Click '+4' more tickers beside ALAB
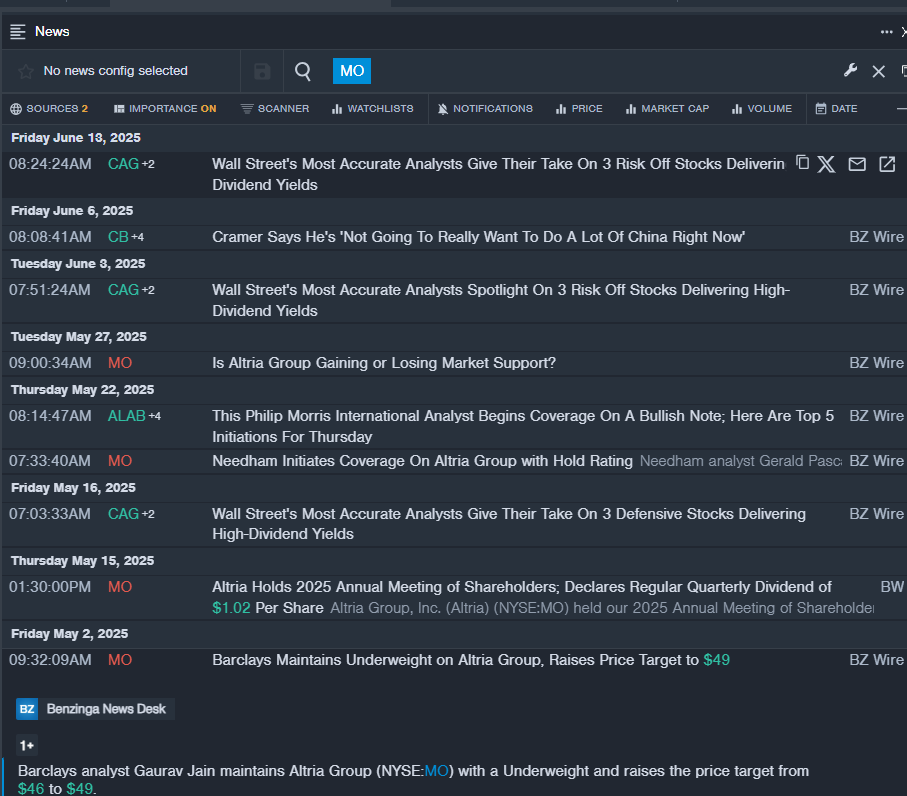 coord(154,416)
